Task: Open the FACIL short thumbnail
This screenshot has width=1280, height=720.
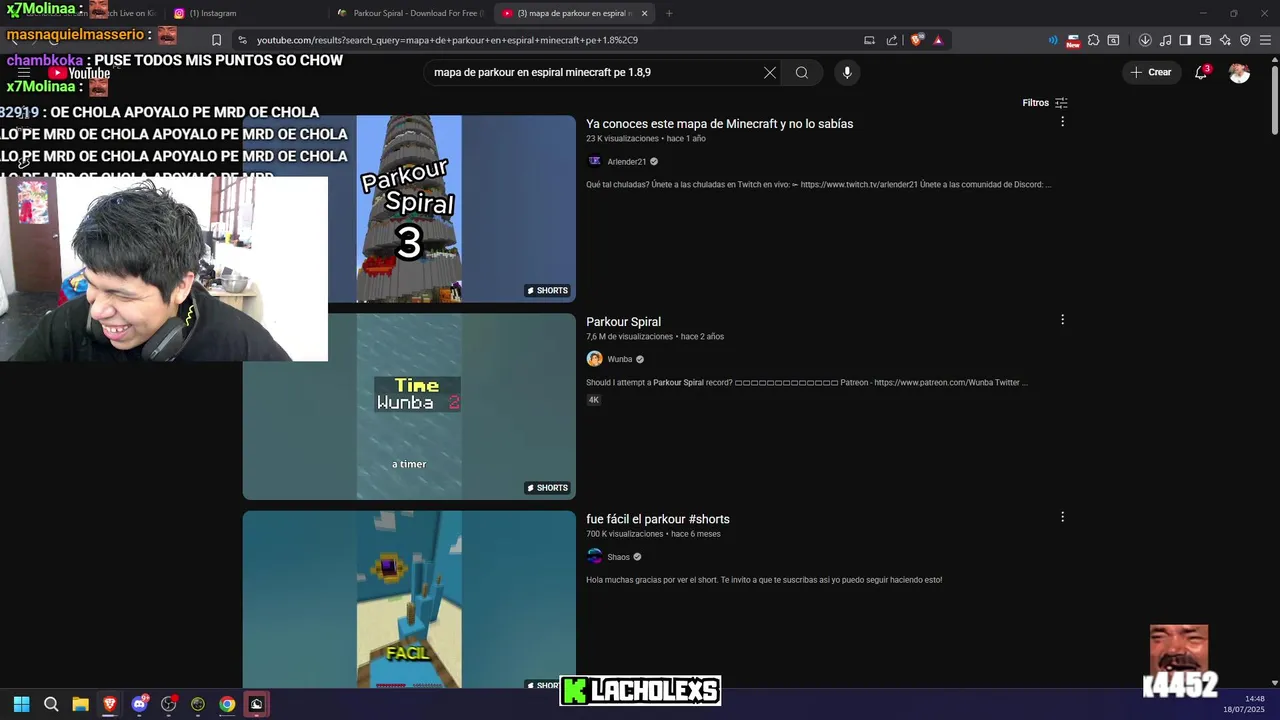Action: tap(409, 600)
